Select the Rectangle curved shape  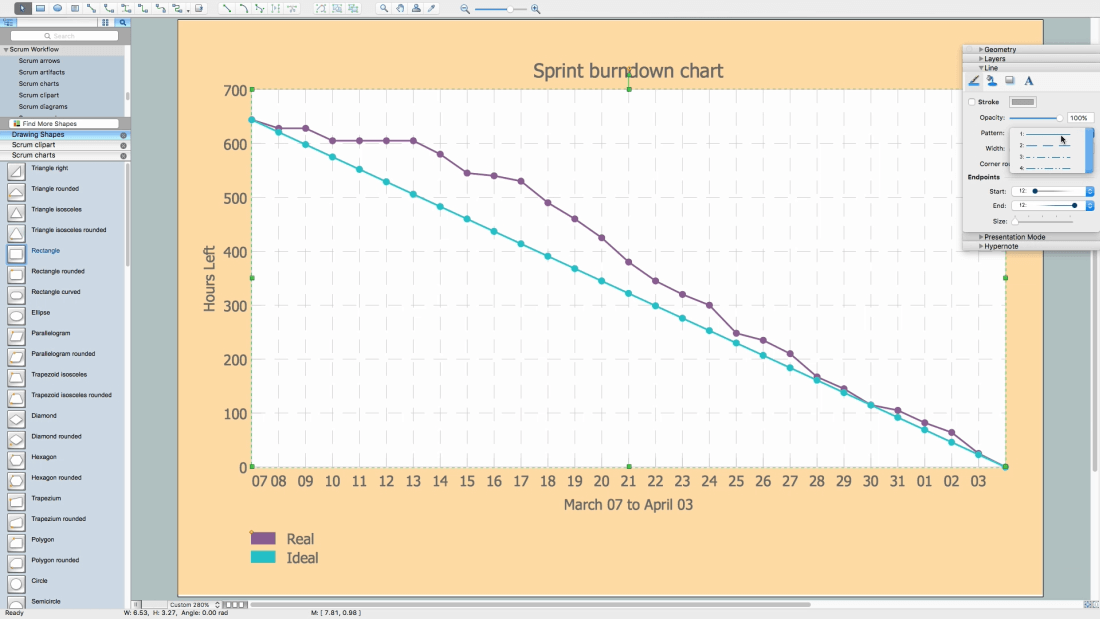click(55, 292)
